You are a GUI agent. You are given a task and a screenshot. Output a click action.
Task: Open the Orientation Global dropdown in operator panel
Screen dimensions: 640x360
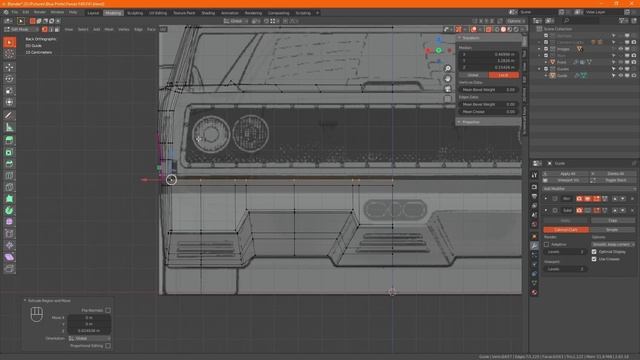click(89, 338)
